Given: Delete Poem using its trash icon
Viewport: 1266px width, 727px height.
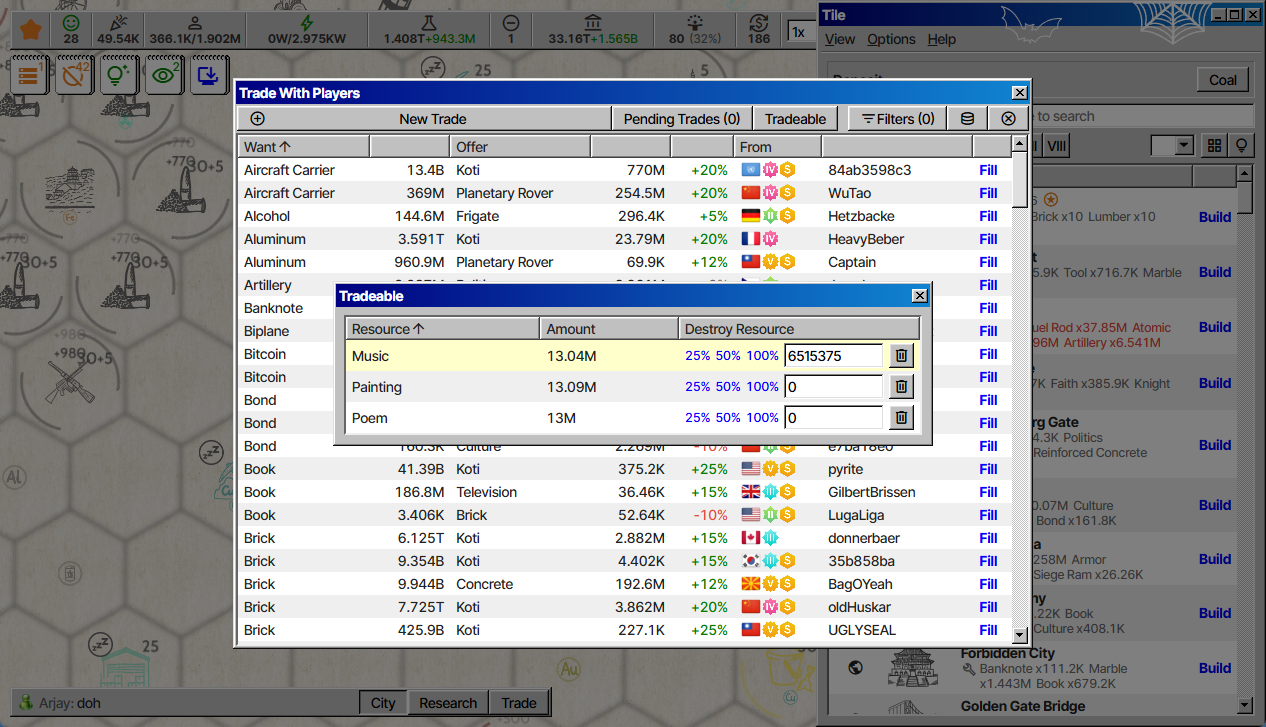Looking at the screenshot, I should [x=901, y=418].
